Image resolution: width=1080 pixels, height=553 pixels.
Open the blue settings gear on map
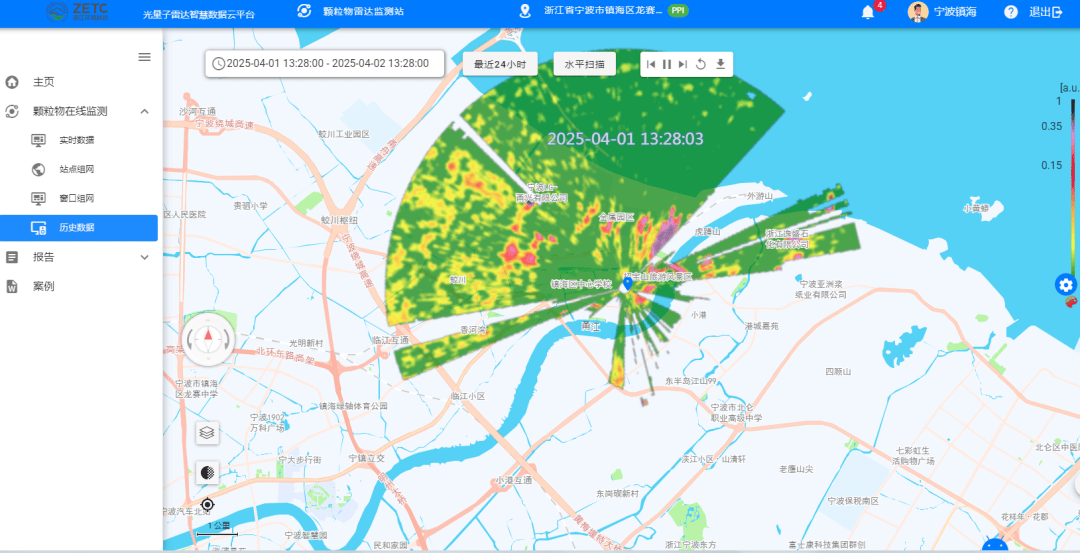coord(1066,285)
